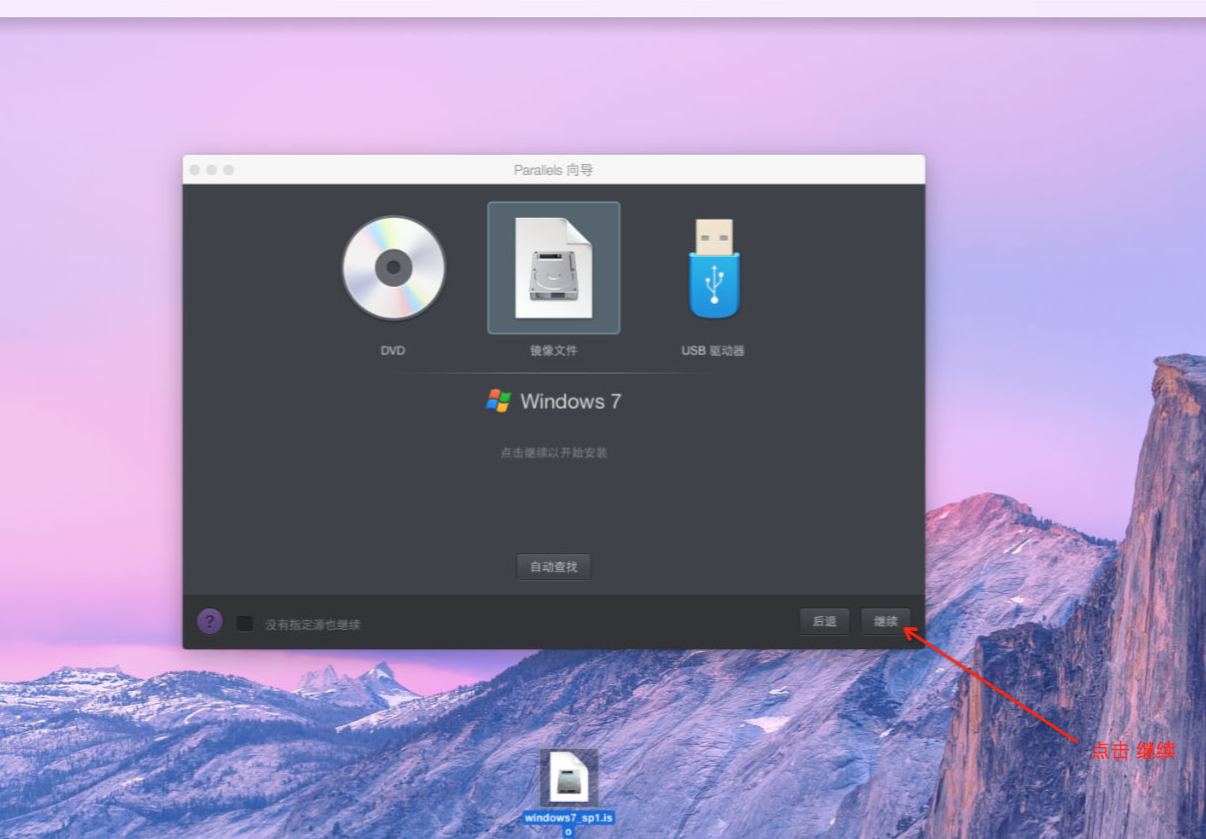Select the DVD disc source icon
Screen dimensions: 1206x839
[393, 268]
